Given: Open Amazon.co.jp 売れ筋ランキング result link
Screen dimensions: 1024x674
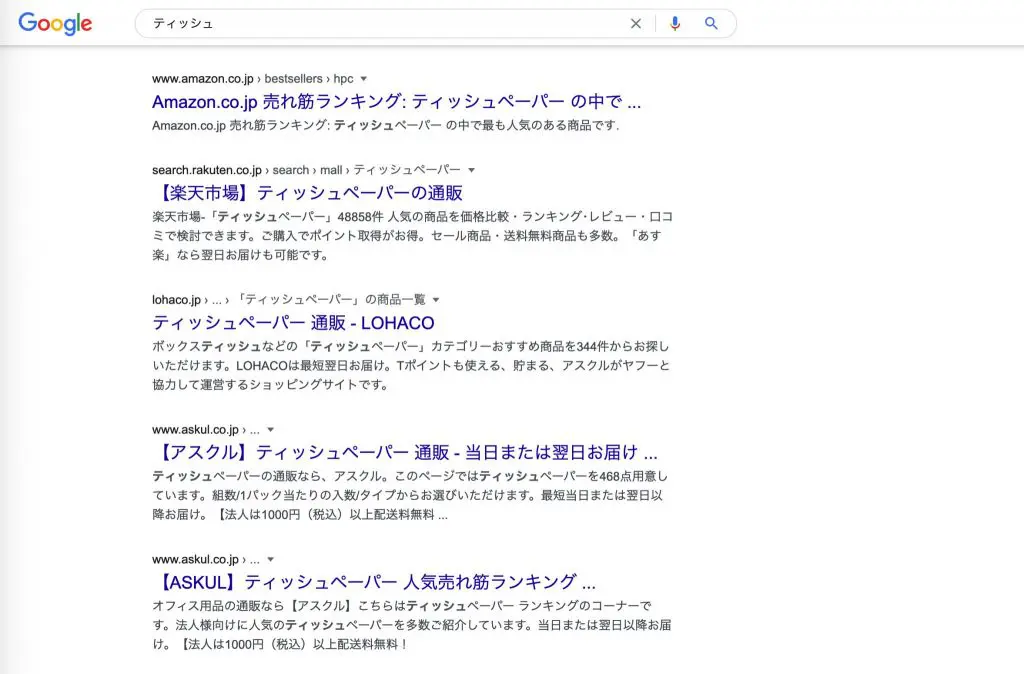Looking at the screenshot, I should click(x=396, y=102).
